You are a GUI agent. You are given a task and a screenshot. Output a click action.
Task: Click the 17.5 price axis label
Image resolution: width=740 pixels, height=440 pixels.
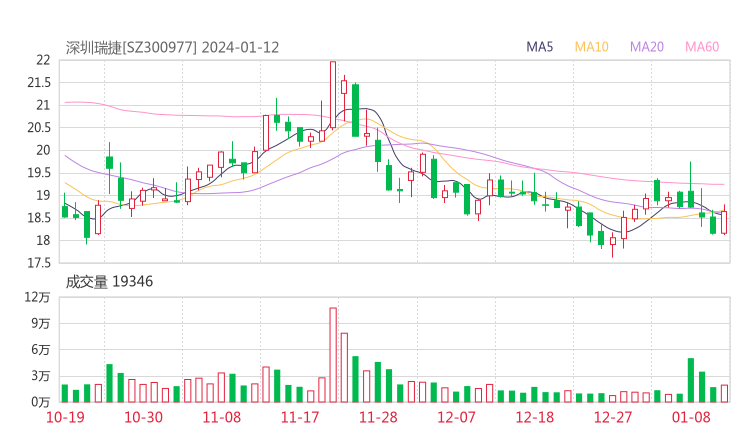click(39, 263)
